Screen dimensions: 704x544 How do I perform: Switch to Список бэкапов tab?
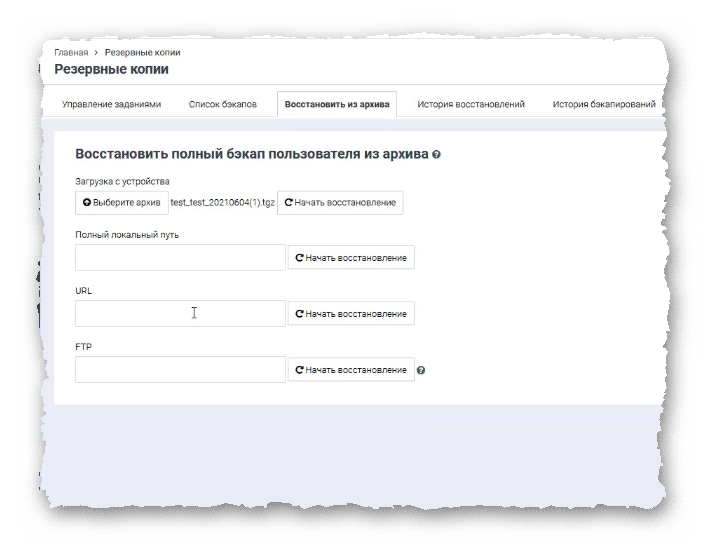(x=223, y=104)
